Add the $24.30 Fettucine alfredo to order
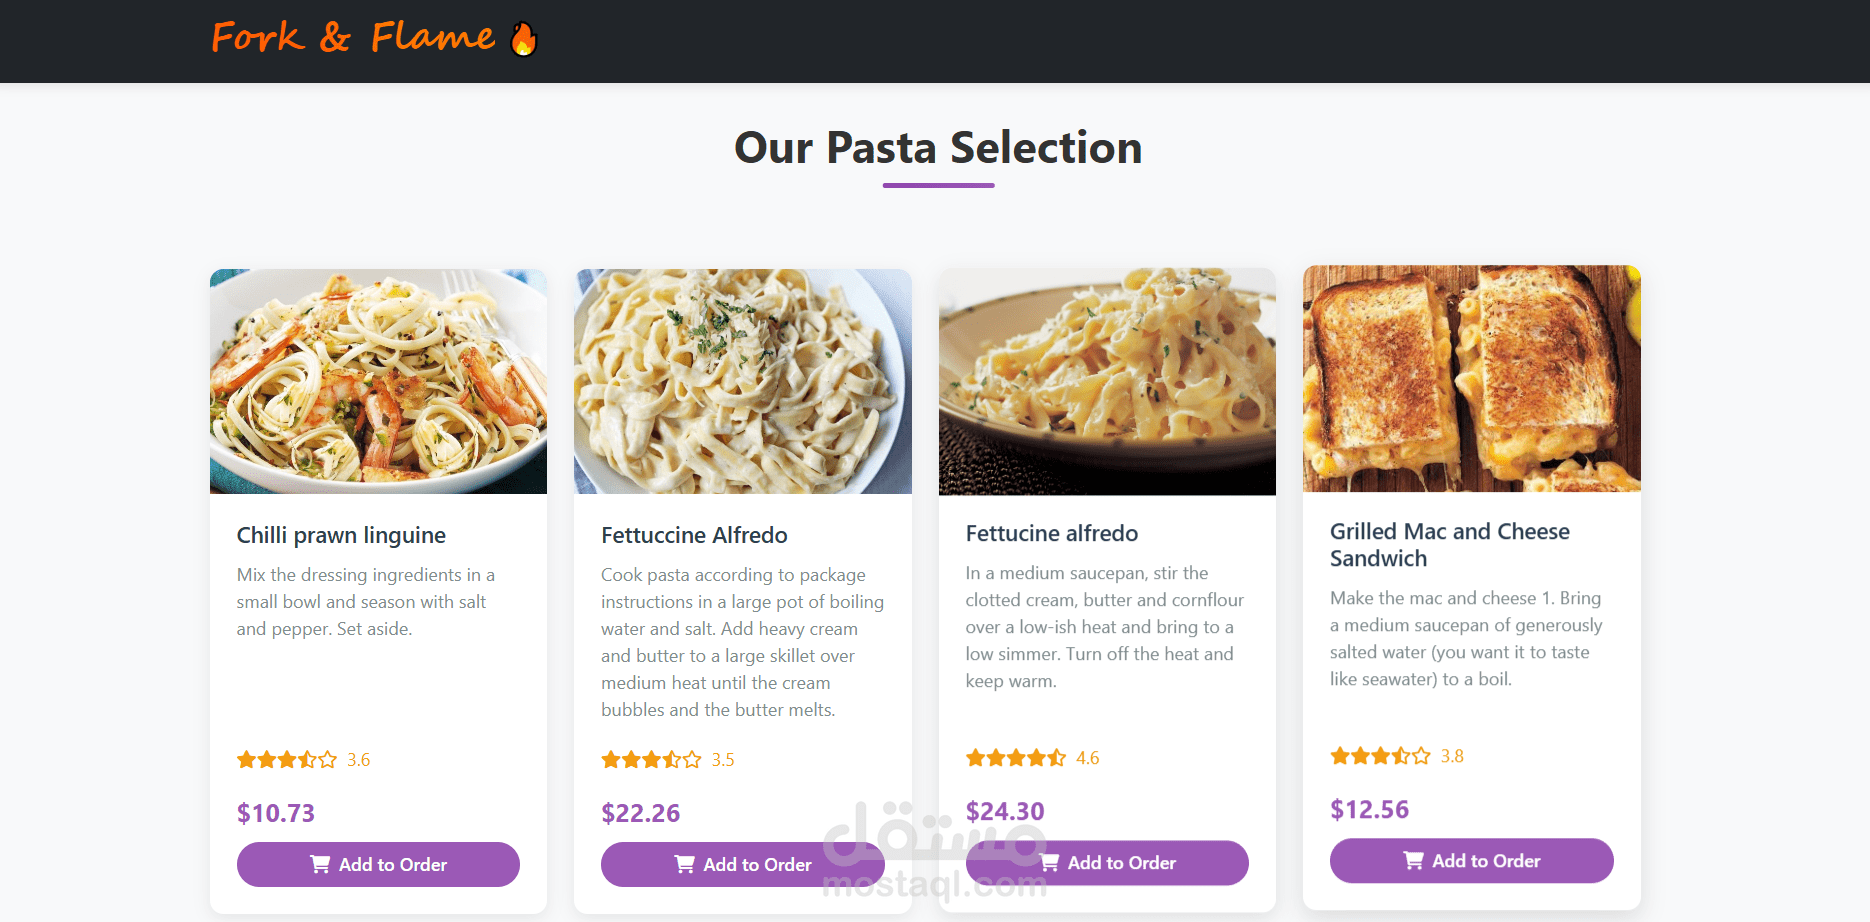1870x922 pixels. point(1107,862)
